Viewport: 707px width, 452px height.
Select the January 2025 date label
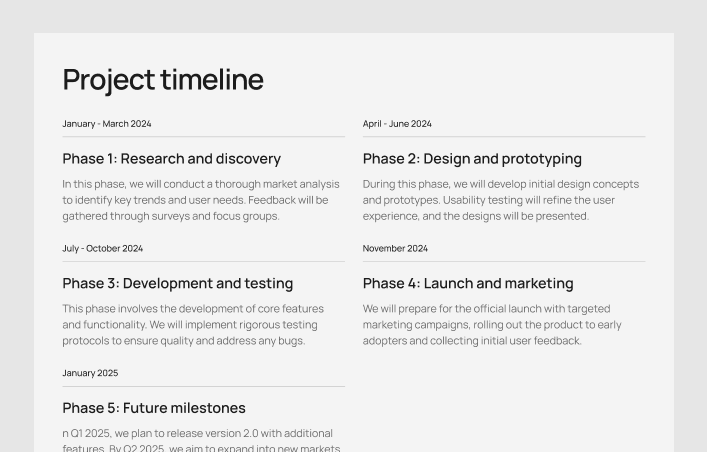(90, 373)
